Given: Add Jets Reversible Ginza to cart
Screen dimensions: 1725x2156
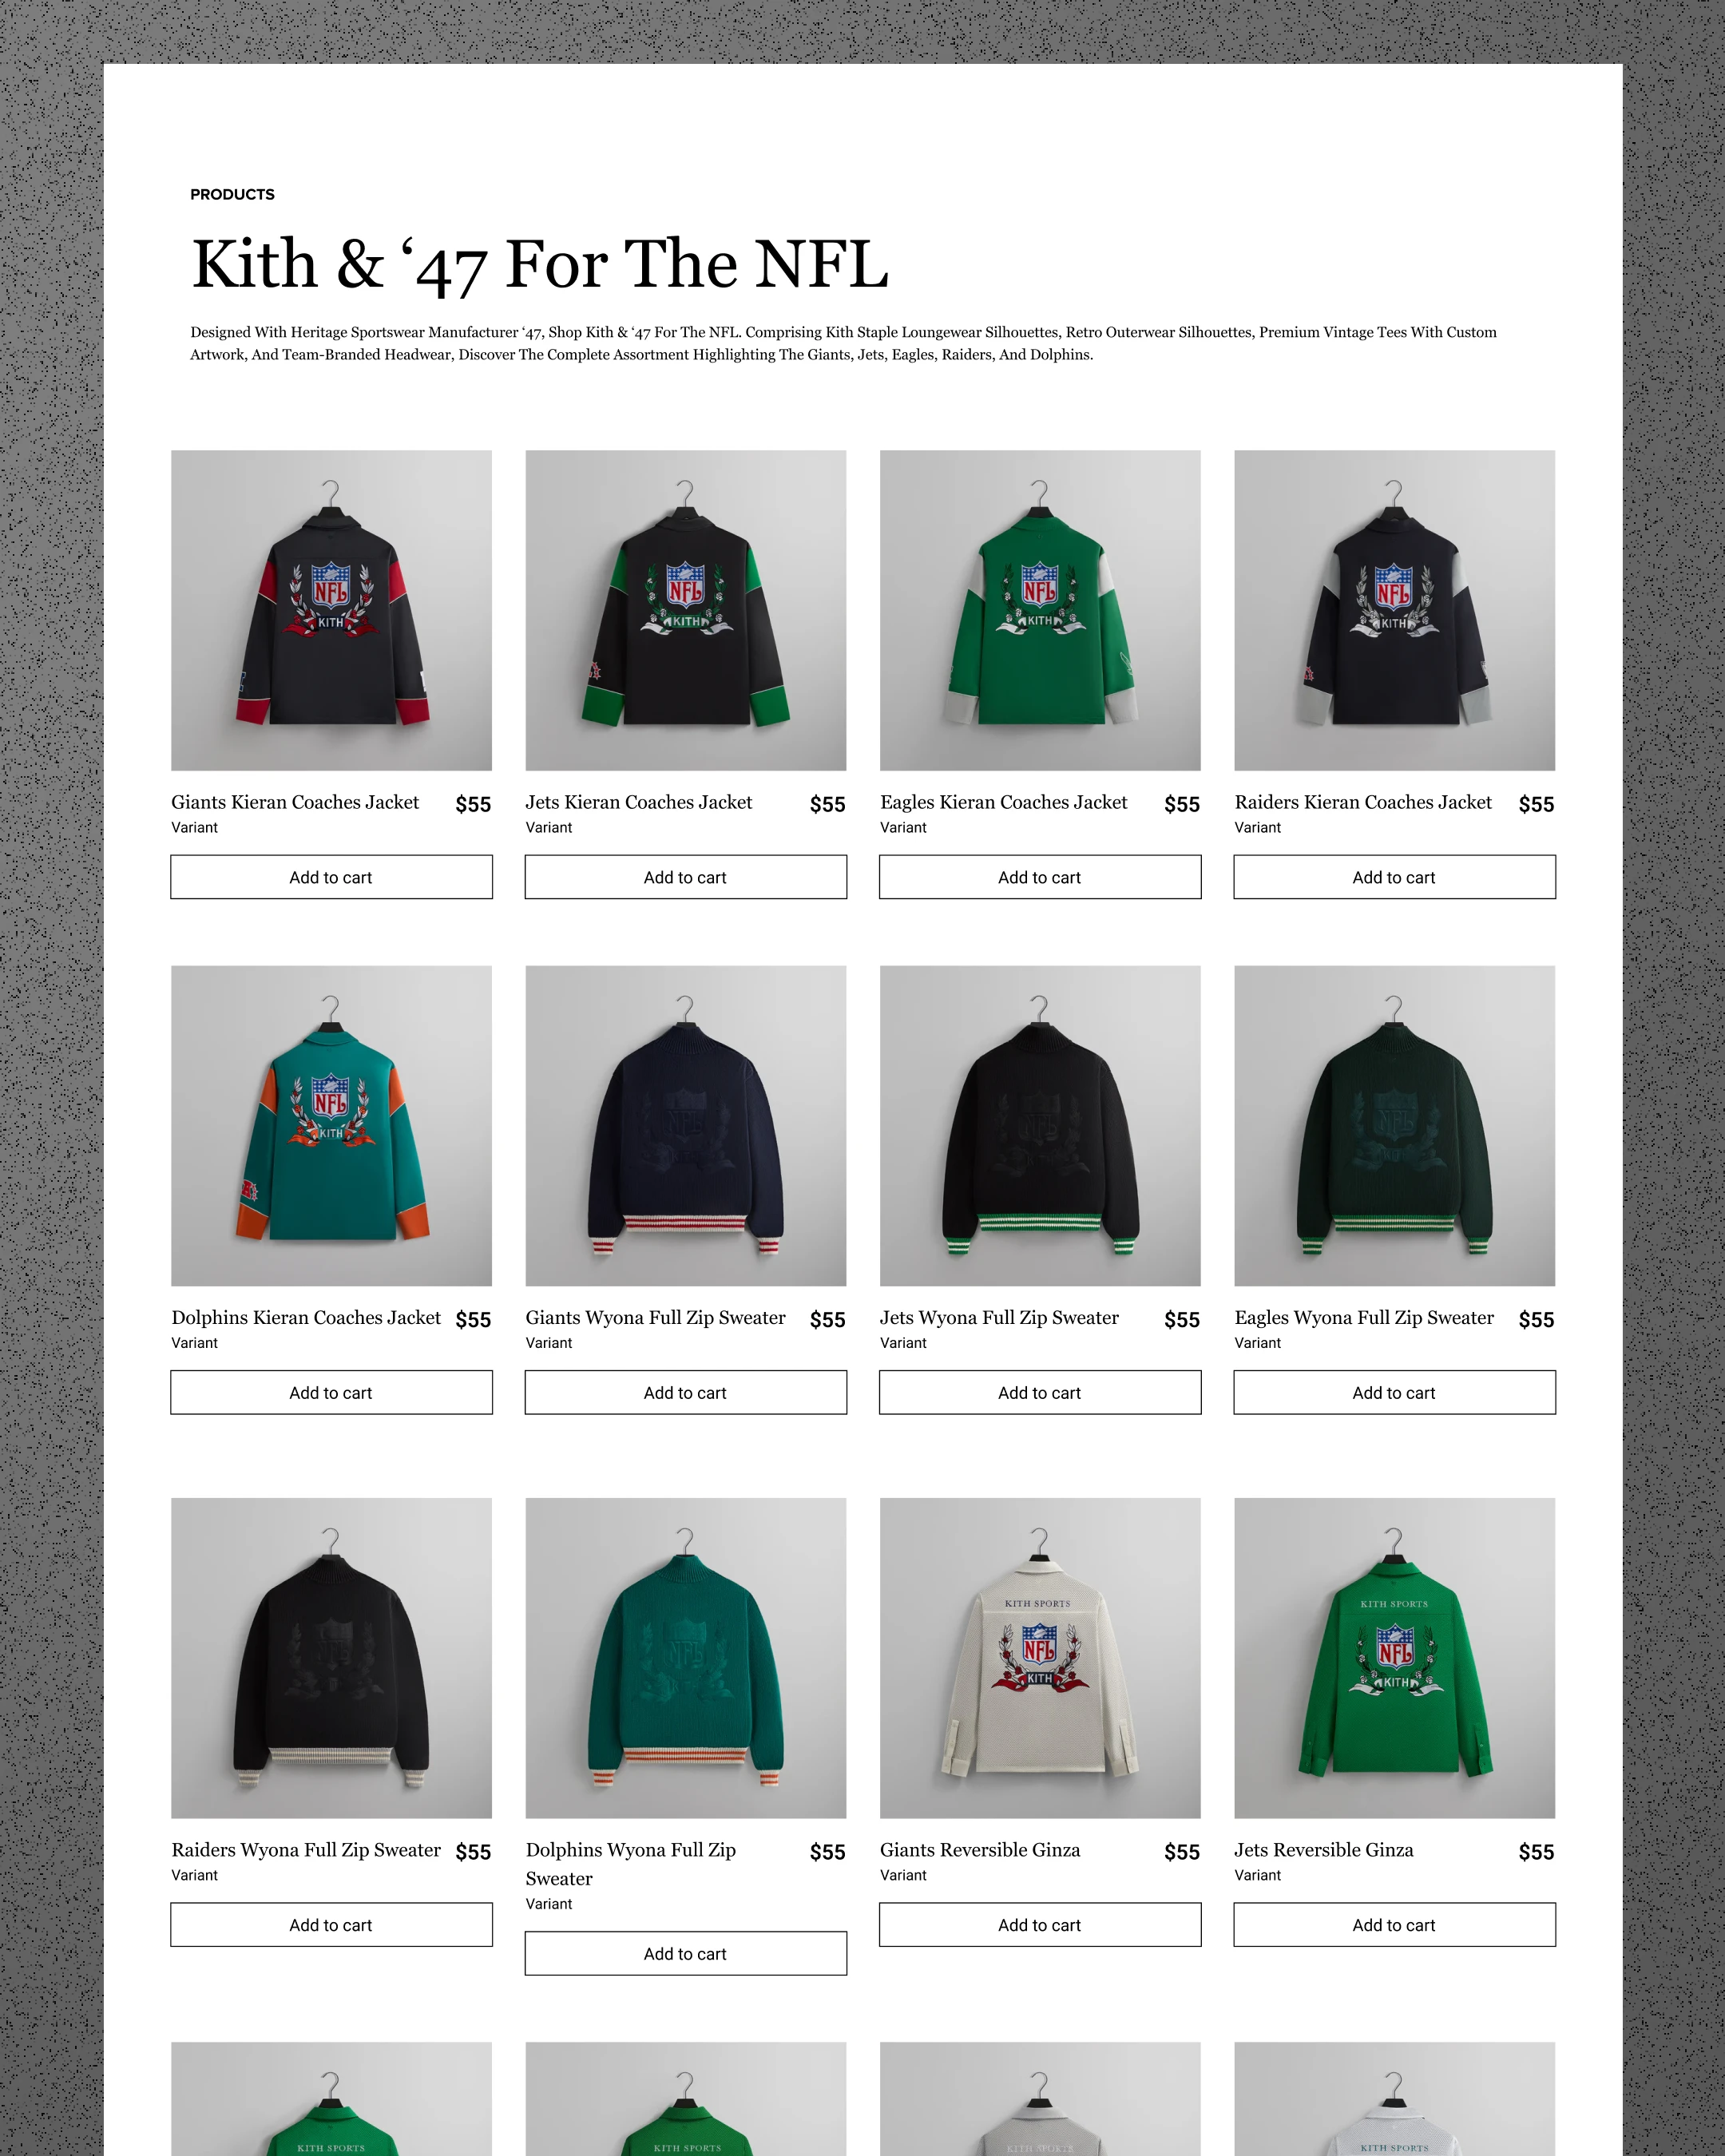Looking at the screenshot, I should 1394,1924.
